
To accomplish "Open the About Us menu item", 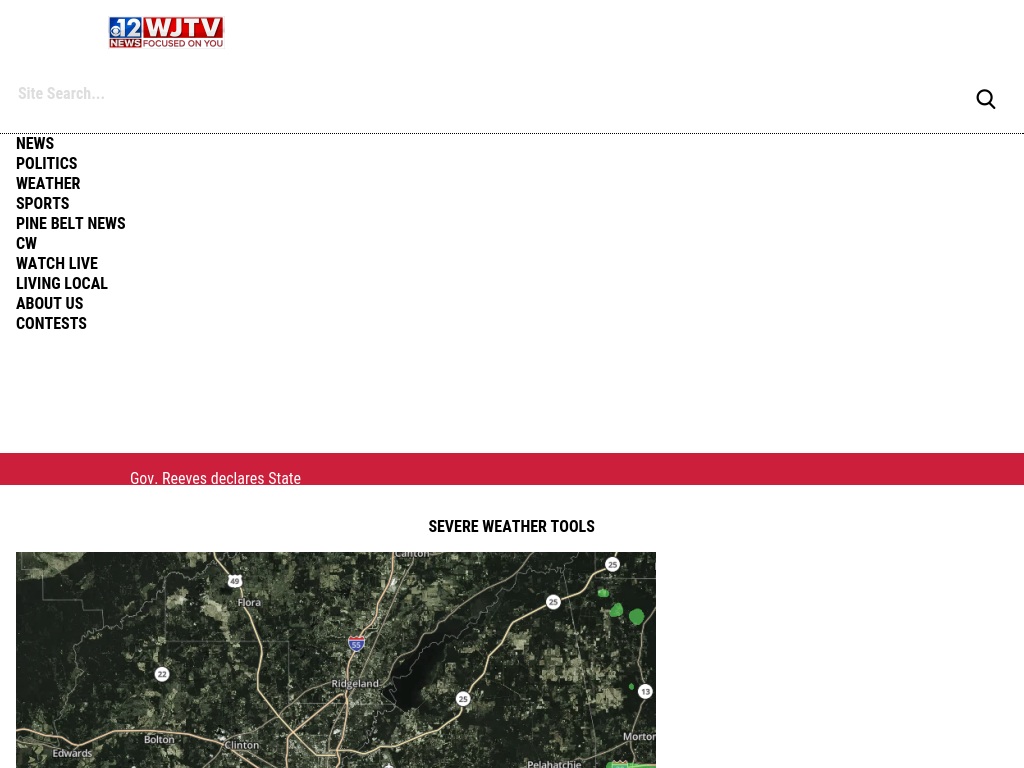I will tap(50, 304).
